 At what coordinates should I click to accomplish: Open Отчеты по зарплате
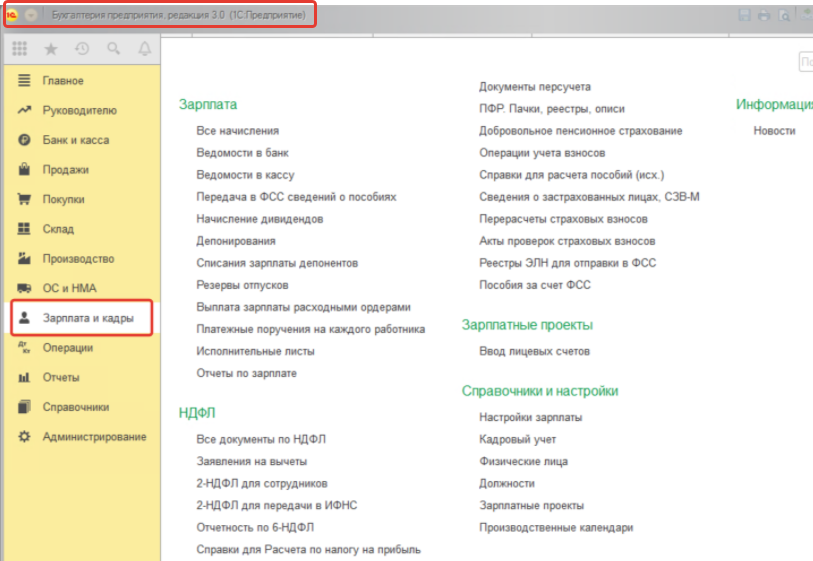[246, 373]
